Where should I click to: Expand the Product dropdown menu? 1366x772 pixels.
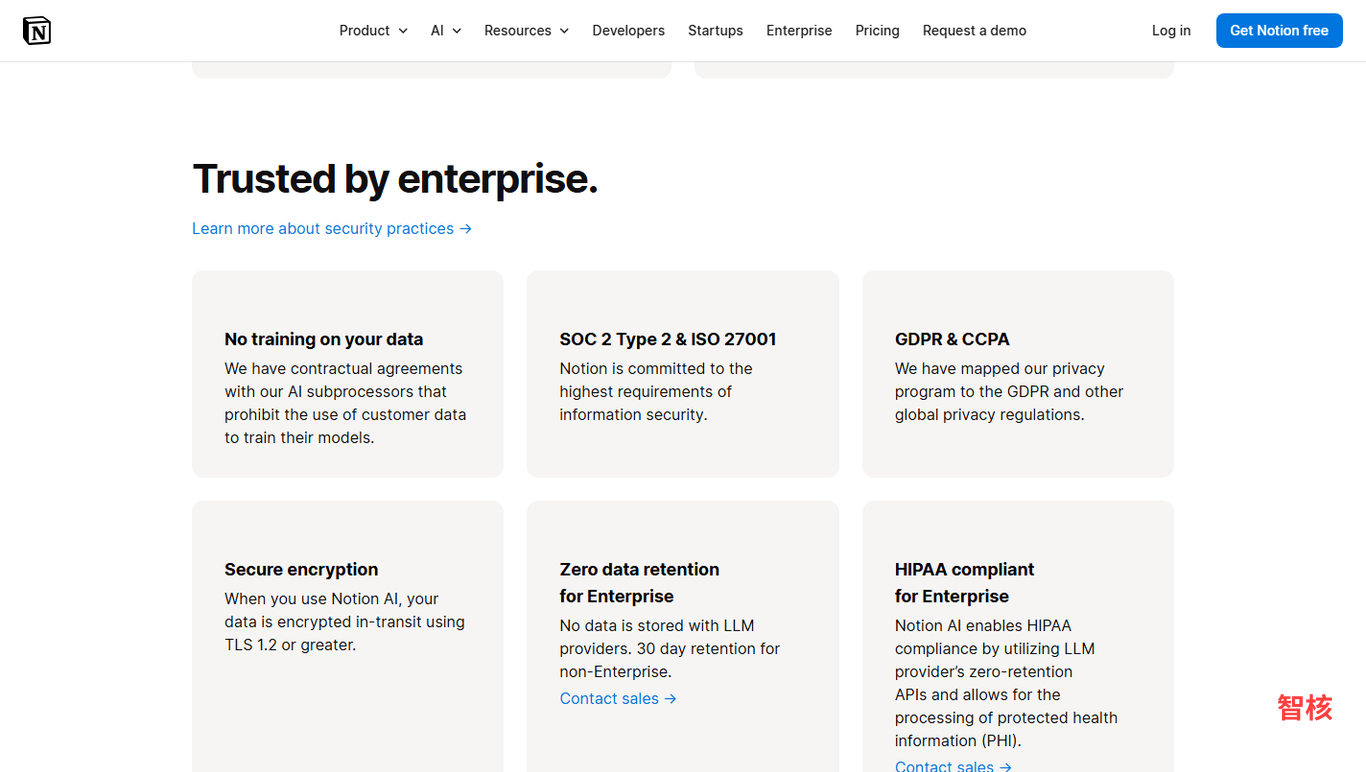click(x=373, y=31)
